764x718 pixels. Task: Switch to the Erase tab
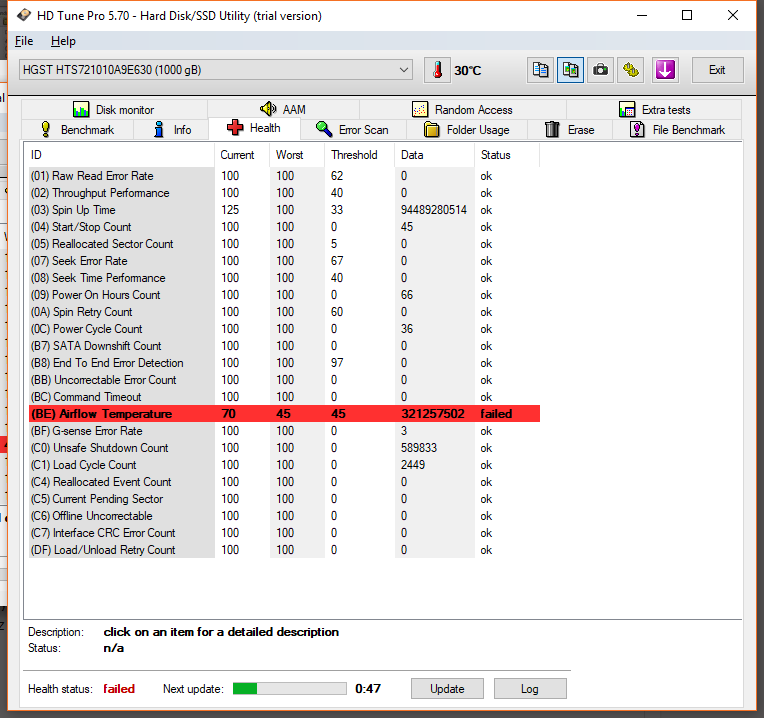point(570,130)
